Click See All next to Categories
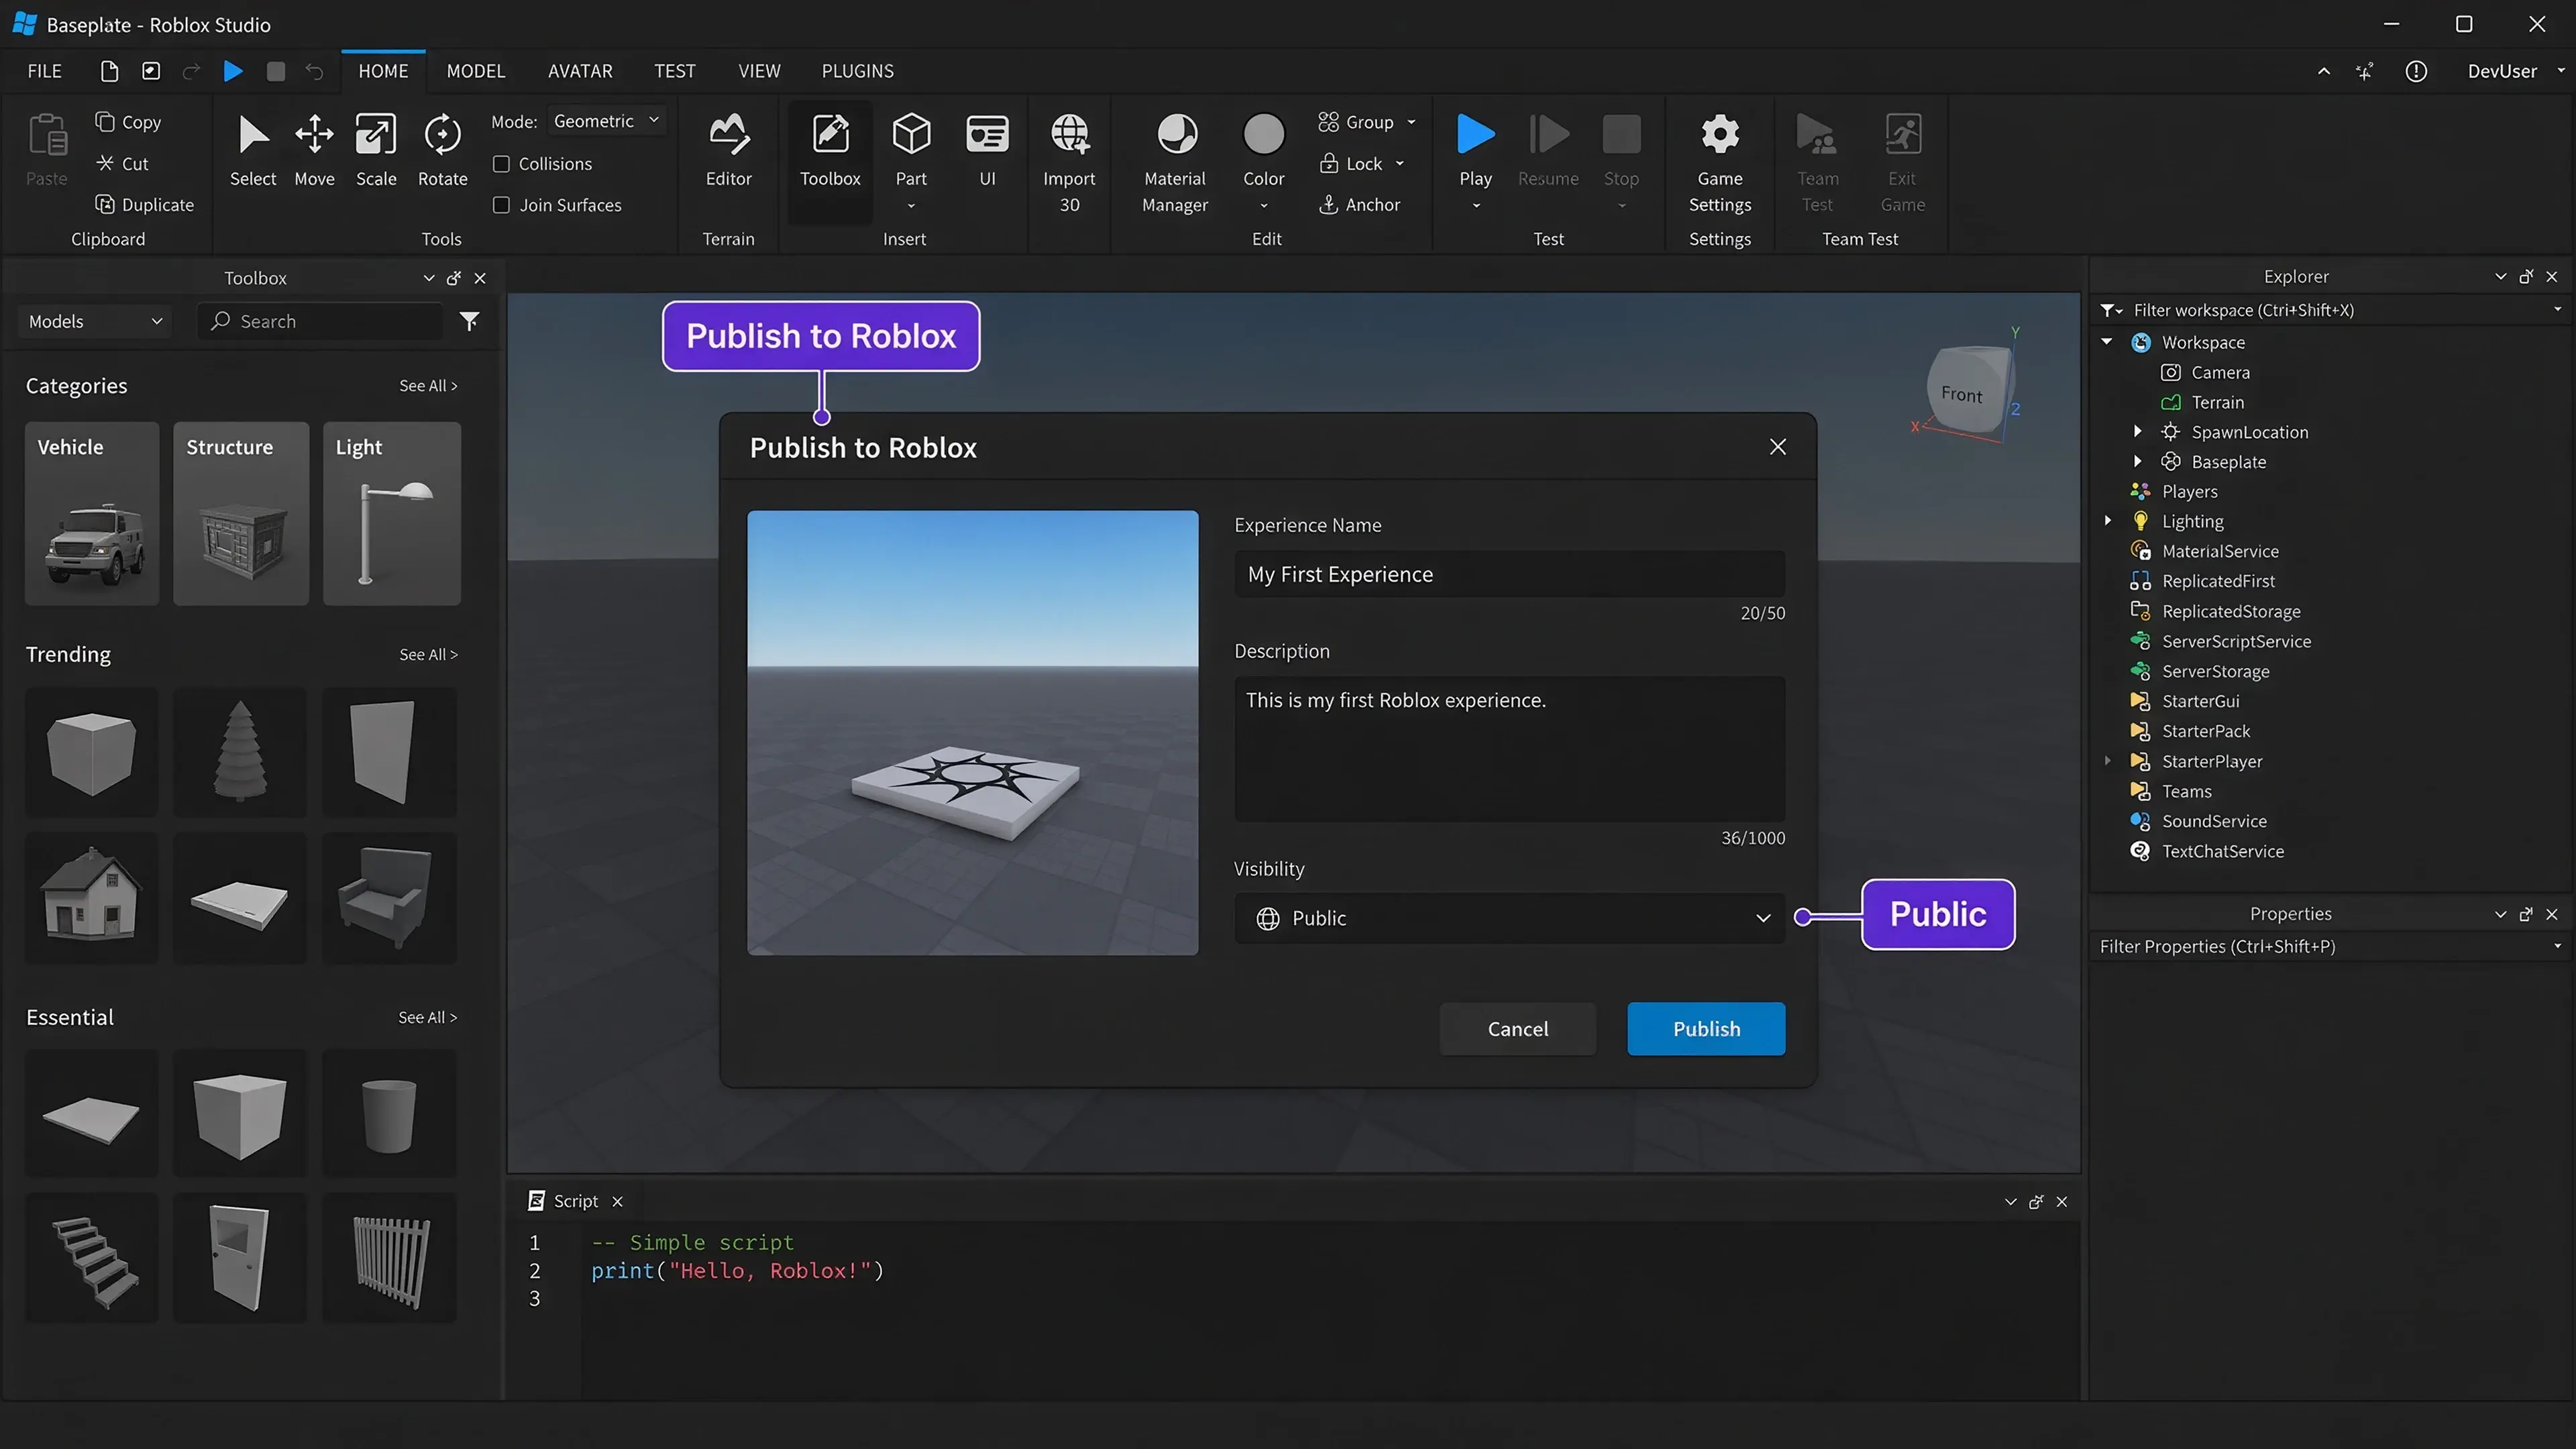This screenshot has width=2576, height=1449. point(428,386)
